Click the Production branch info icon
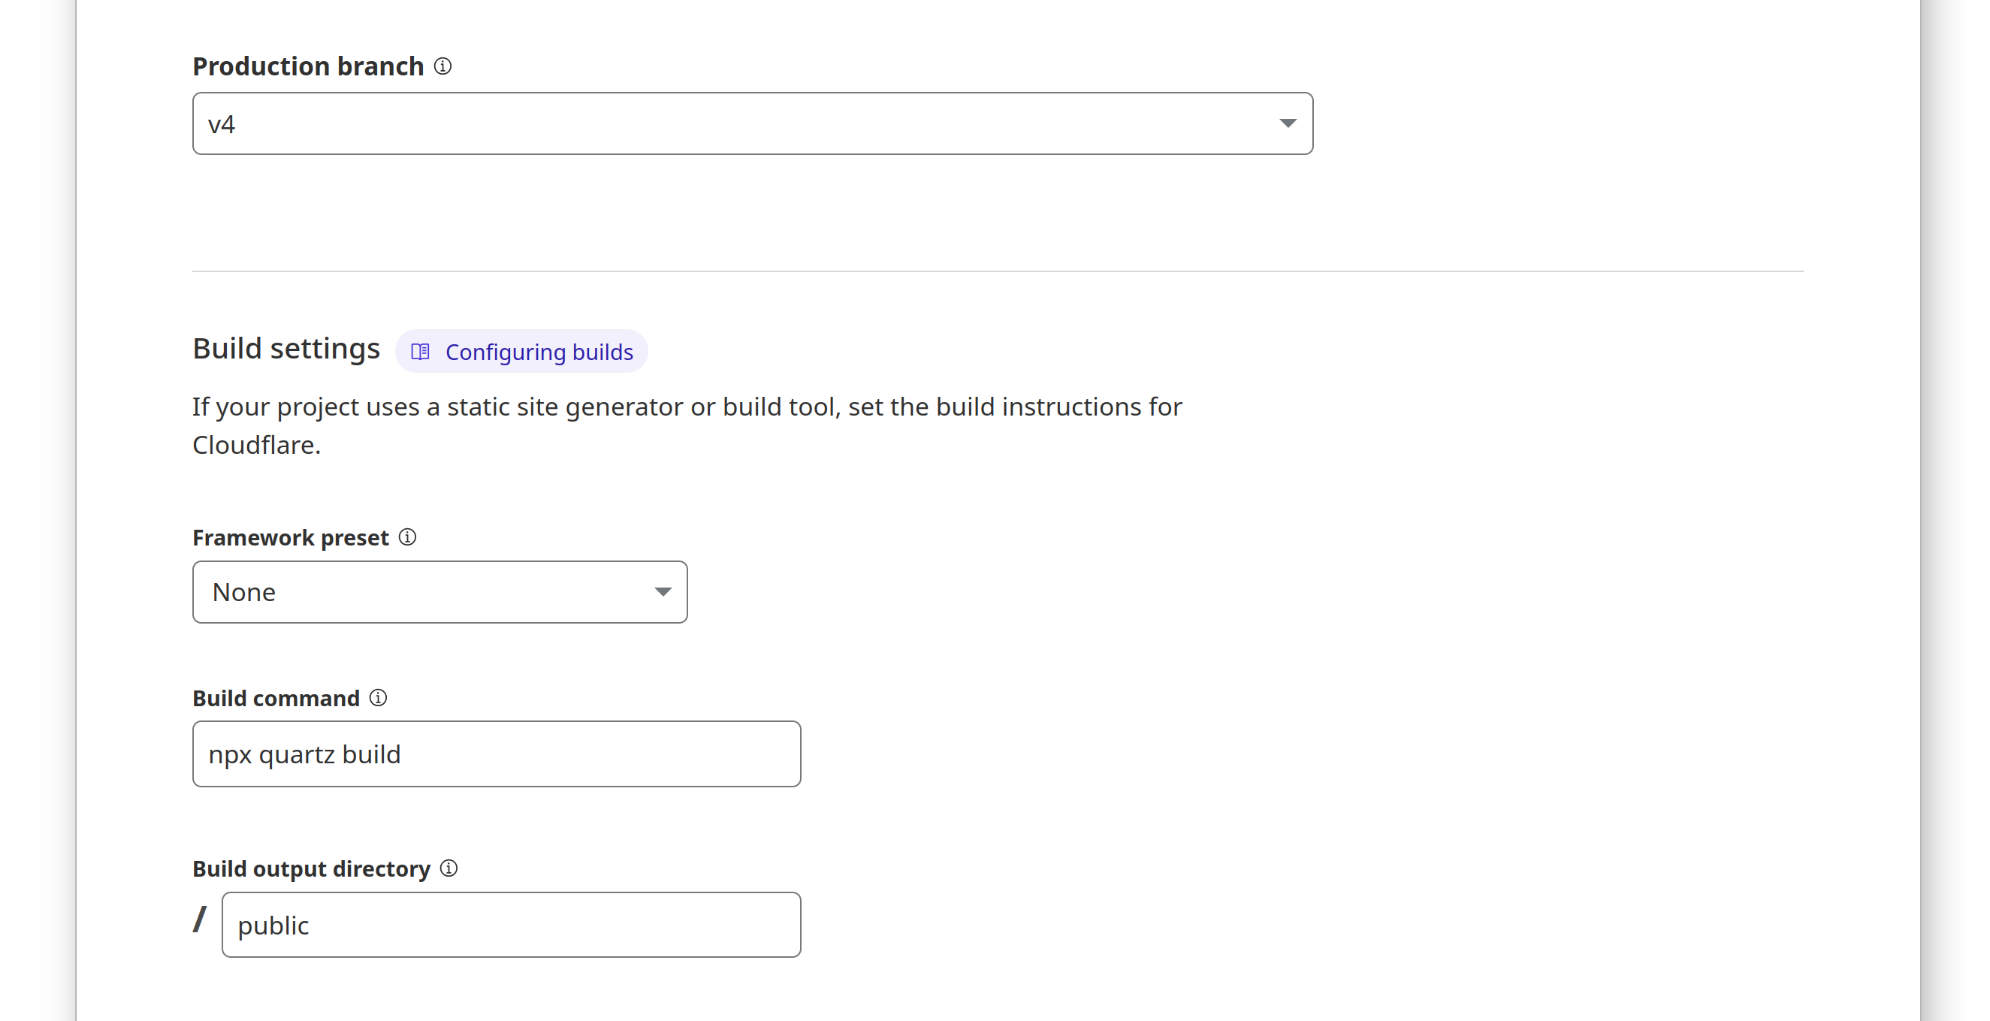1990x1021 pixels. 443,66
